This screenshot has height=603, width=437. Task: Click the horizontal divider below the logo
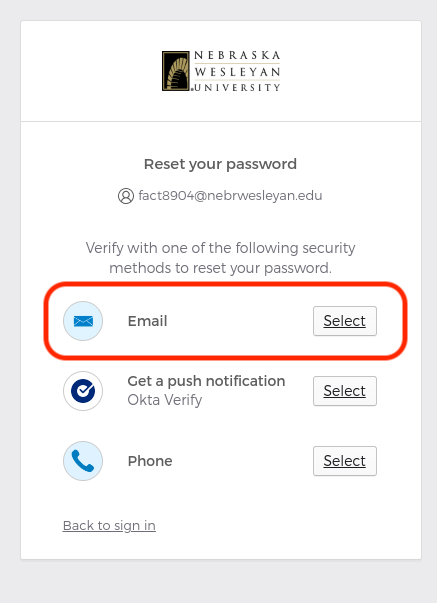point(221,122)
